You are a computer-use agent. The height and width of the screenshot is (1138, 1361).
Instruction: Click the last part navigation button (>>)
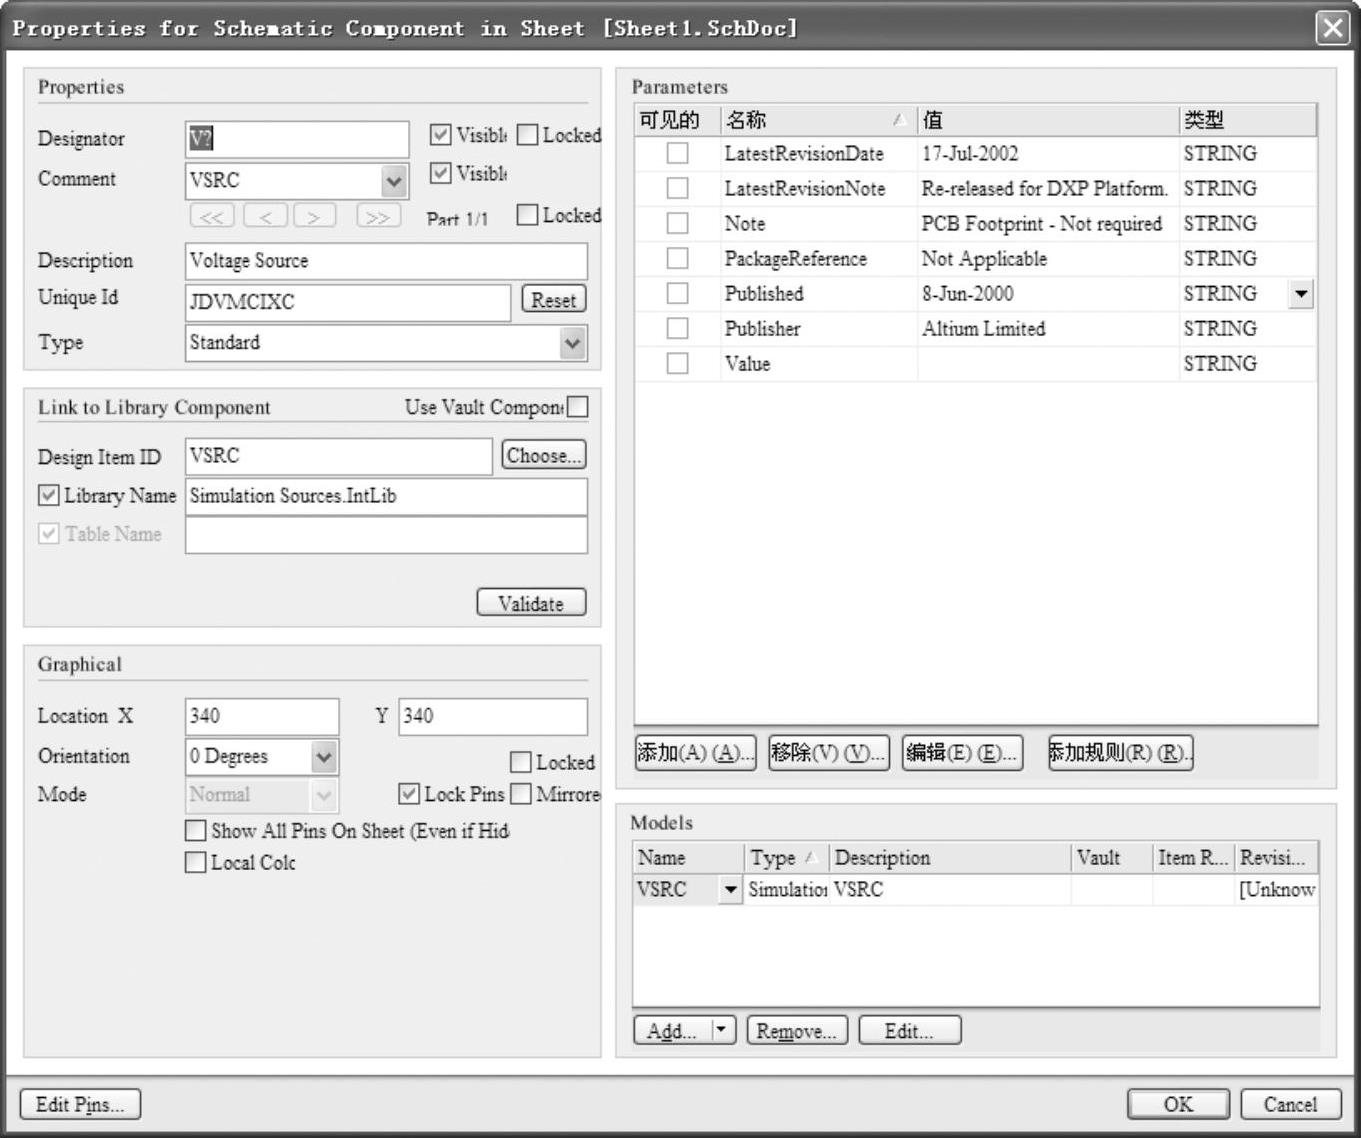(x=376, y=216)
